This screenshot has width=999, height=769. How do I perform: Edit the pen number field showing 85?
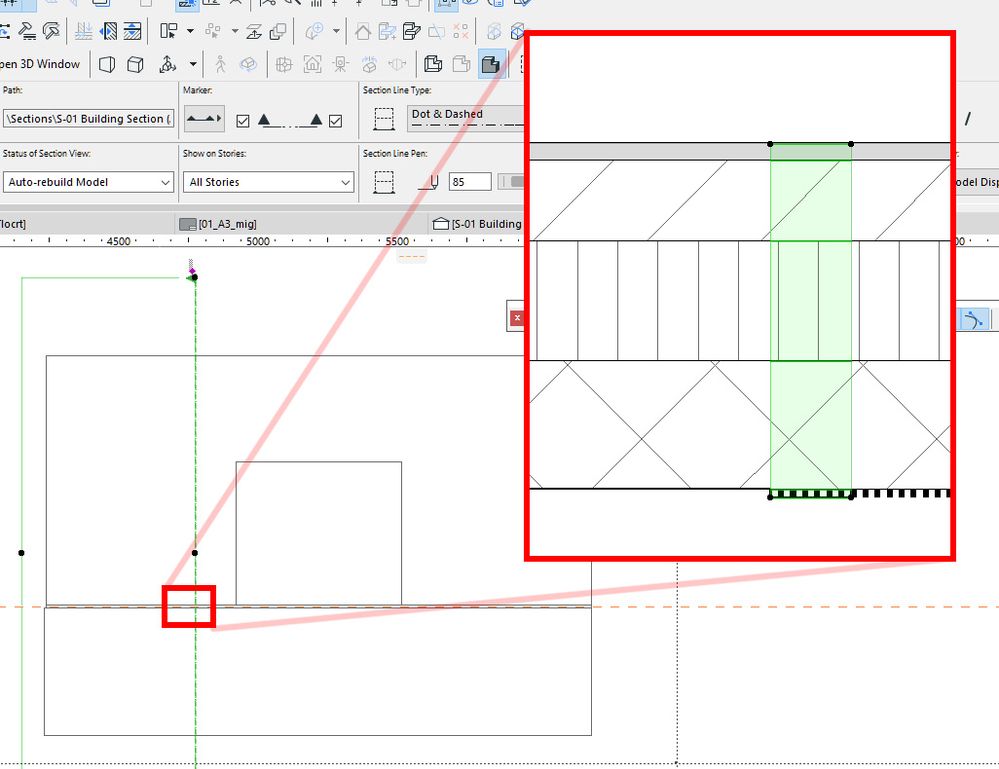470,182
